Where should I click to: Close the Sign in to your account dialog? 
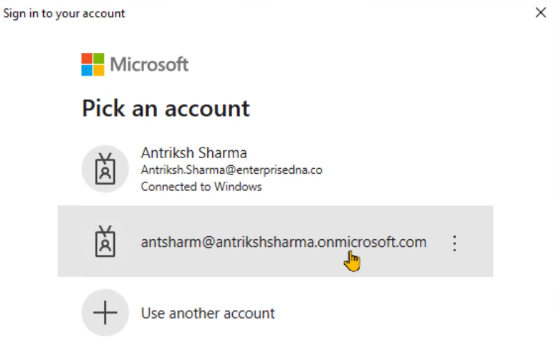coord(541,13)
